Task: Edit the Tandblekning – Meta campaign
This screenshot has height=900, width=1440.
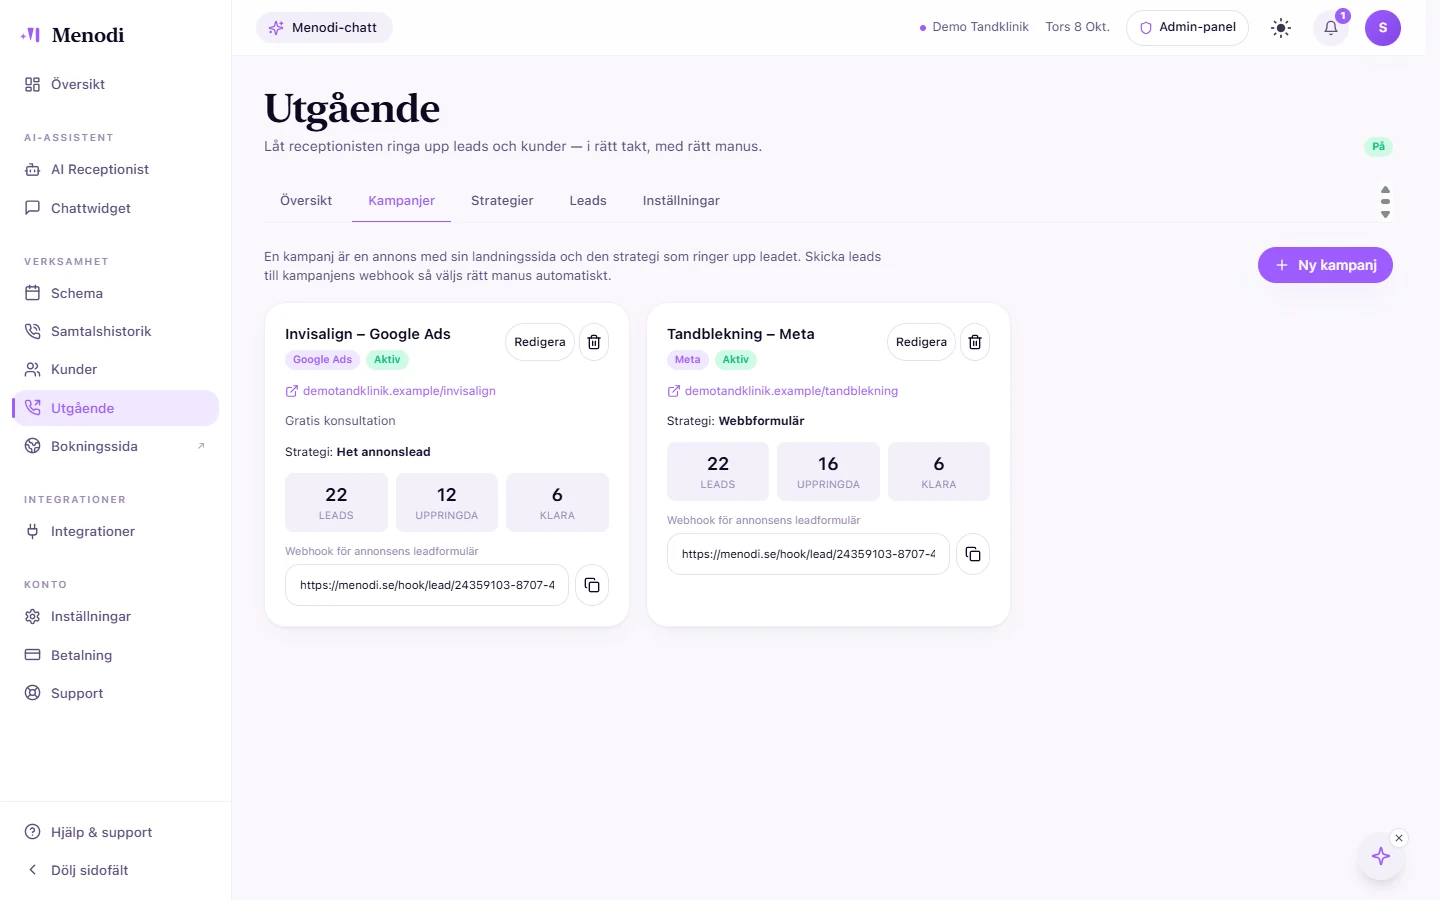Action: [921, 342]
